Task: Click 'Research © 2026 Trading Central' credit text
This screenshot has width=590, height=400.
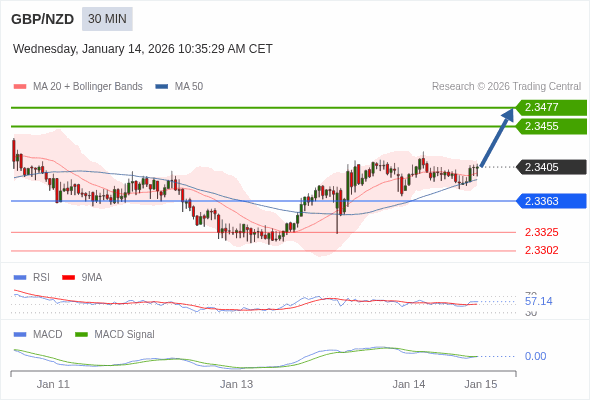Action: [x=506, y=87]
